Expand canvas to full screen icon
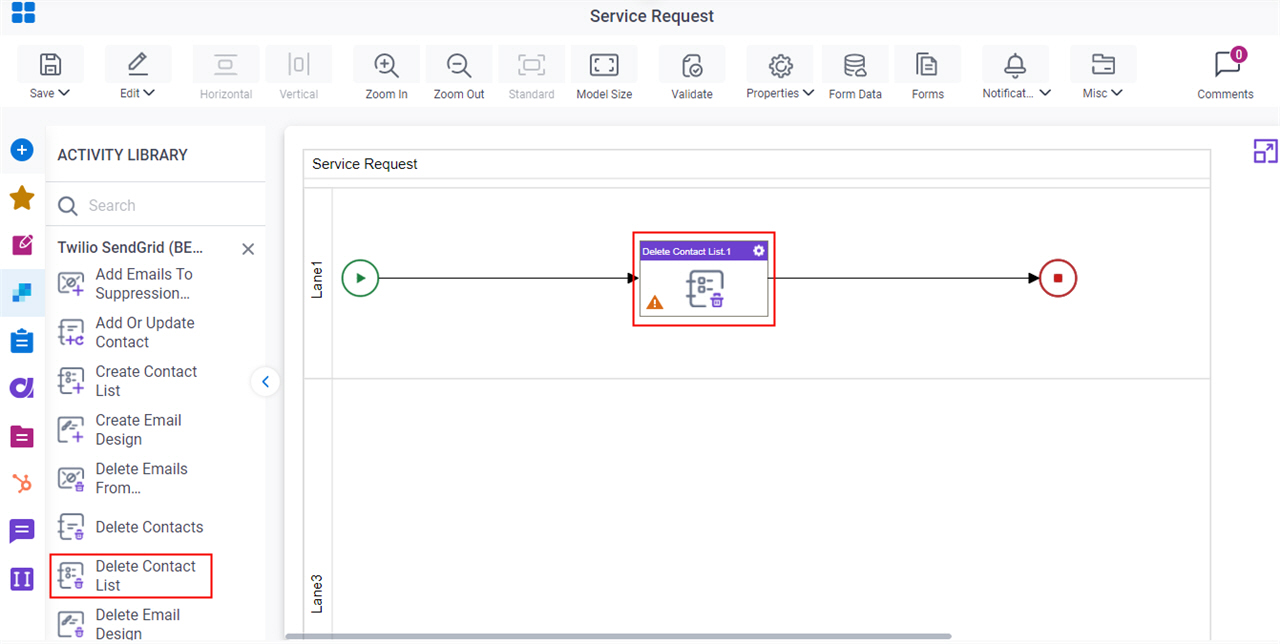 click(1265, 151)
